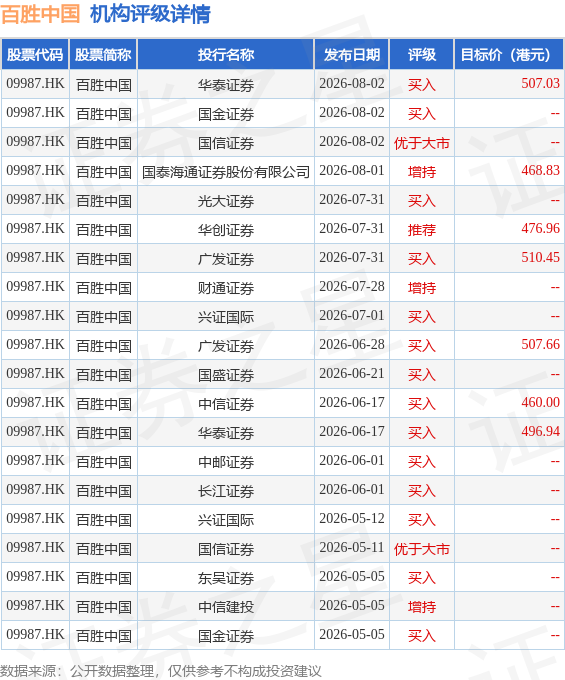Click the 优于大市 rating dated 2026-05-11
This screenshot has height=680, width=565.
(x=421, y=549)
